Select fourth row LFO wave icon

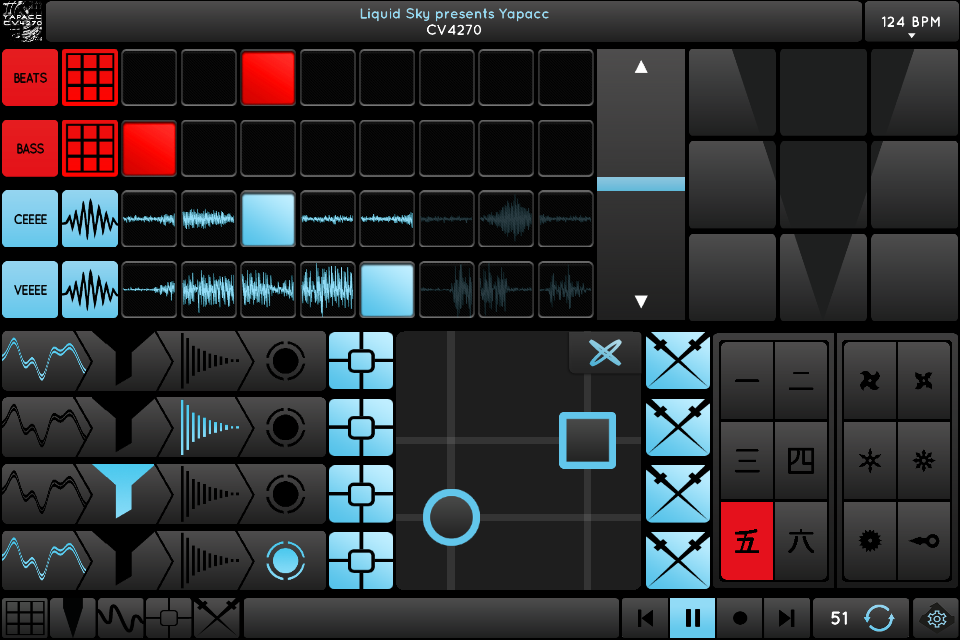(44, 561)
